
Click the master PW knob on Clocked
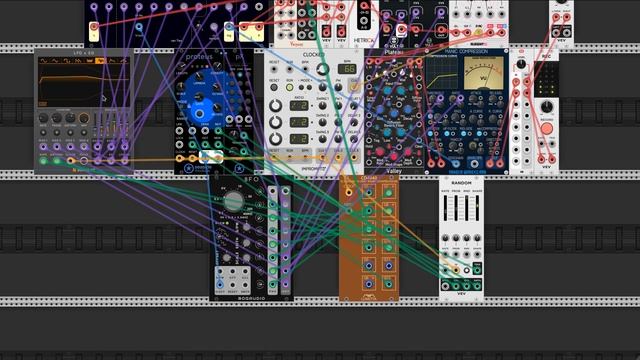point(338,87)
